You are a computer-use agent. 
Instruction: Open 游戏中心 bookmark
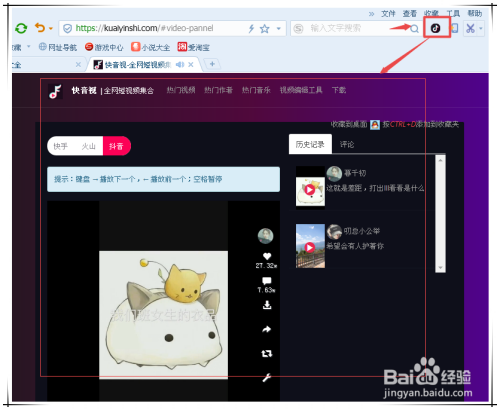[x=104, y=47]
